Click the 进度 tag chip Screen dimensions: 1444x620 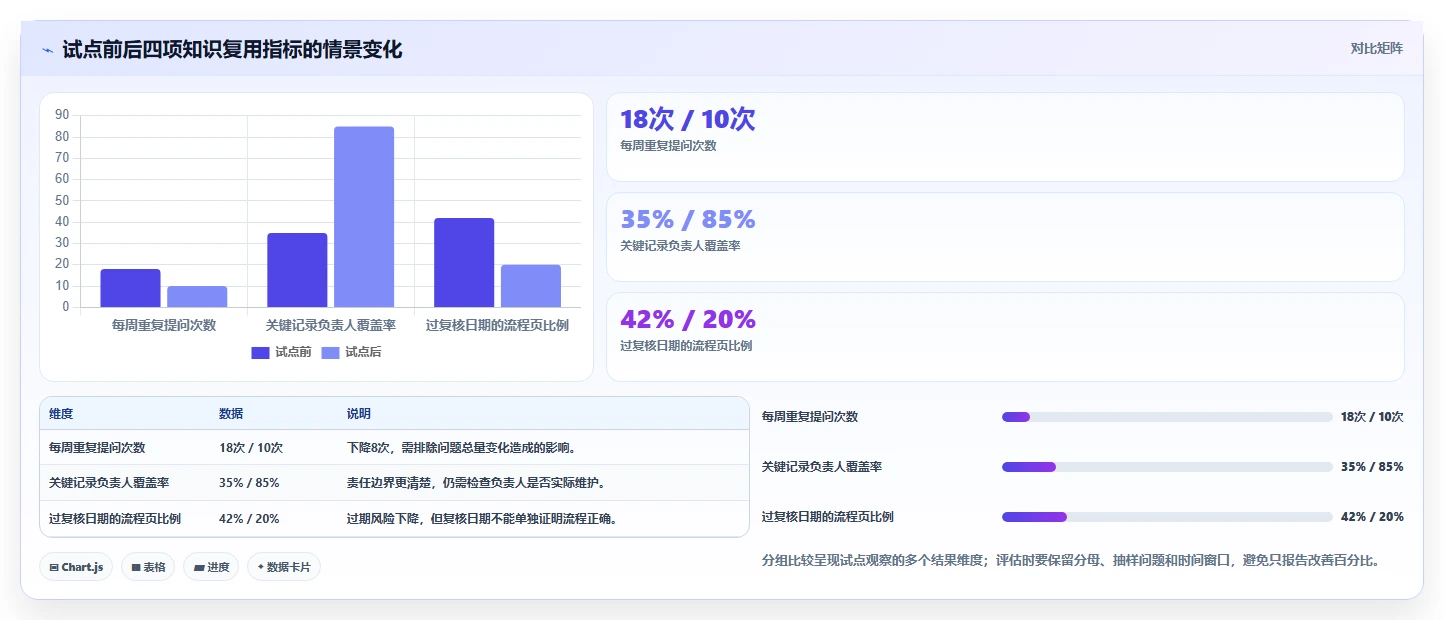click(211, 567)
